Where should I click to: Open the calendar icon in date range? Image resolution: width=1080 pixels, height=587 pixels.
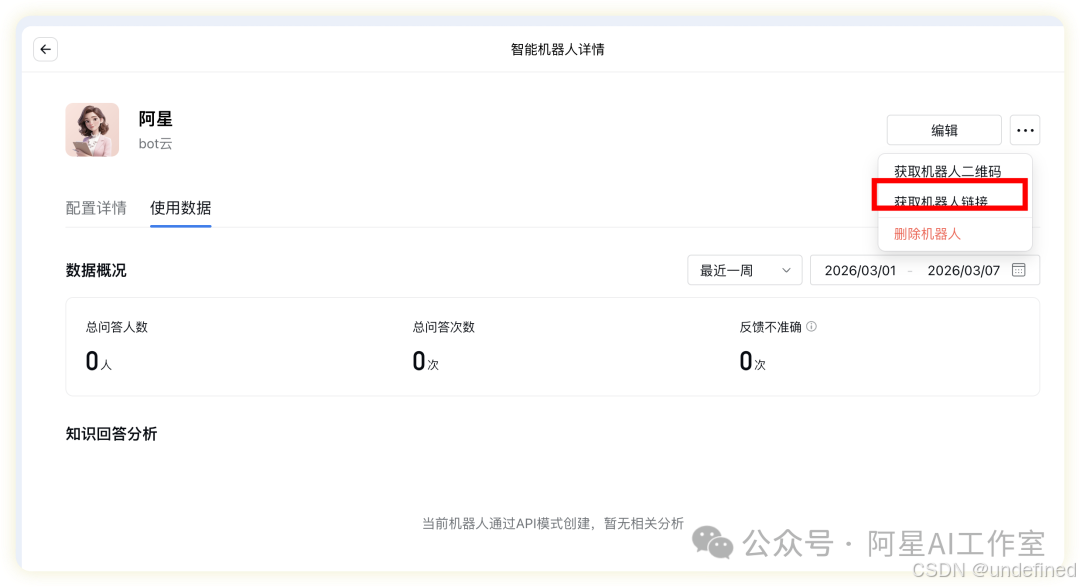pyautogui.click(x=1019, y=270)
